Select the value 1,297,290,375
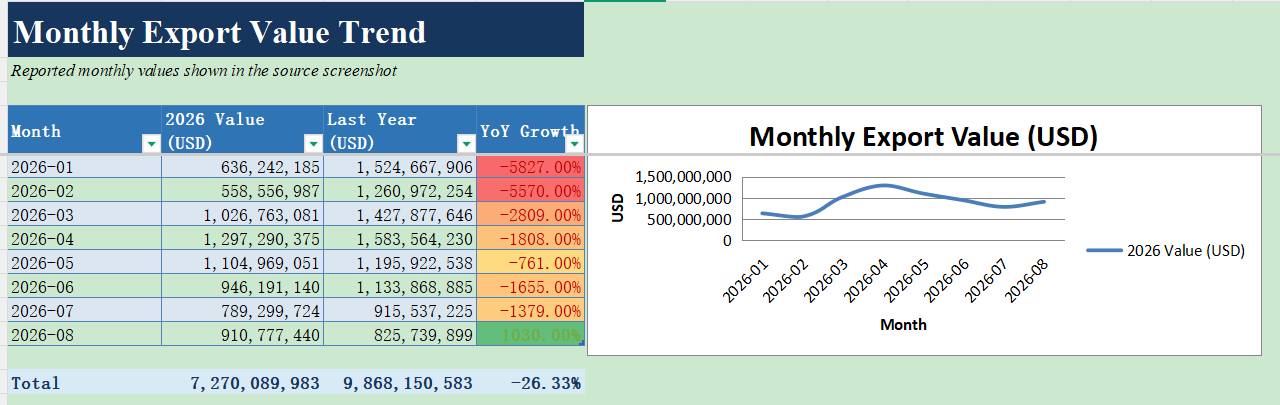Viewport: 1280px width, 405px height. click(243, 239)
